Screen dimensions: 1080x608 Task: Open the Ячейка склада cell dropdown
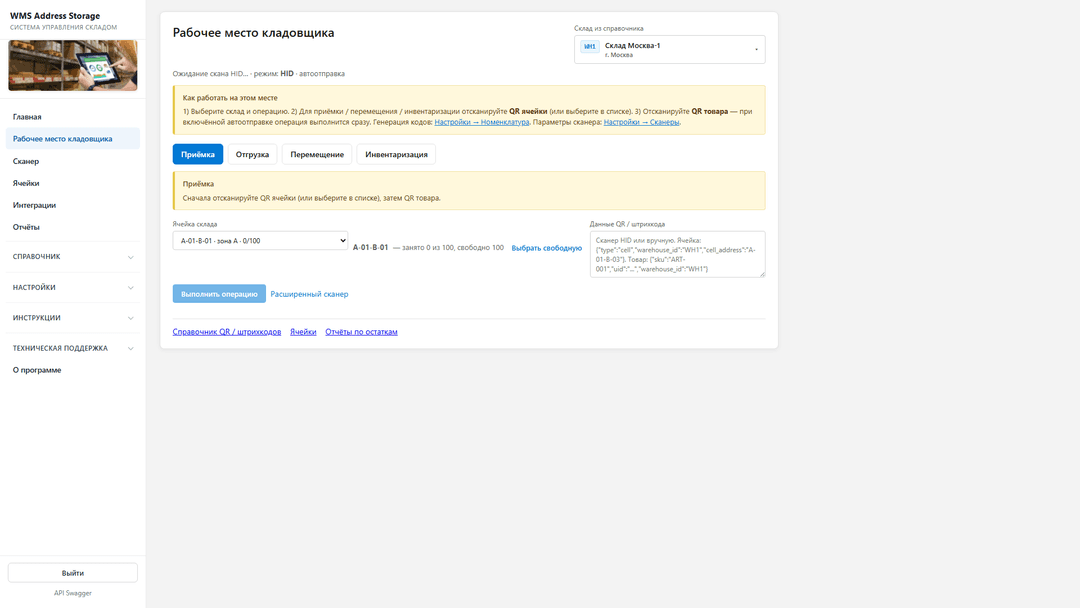(x=260, y=240)
